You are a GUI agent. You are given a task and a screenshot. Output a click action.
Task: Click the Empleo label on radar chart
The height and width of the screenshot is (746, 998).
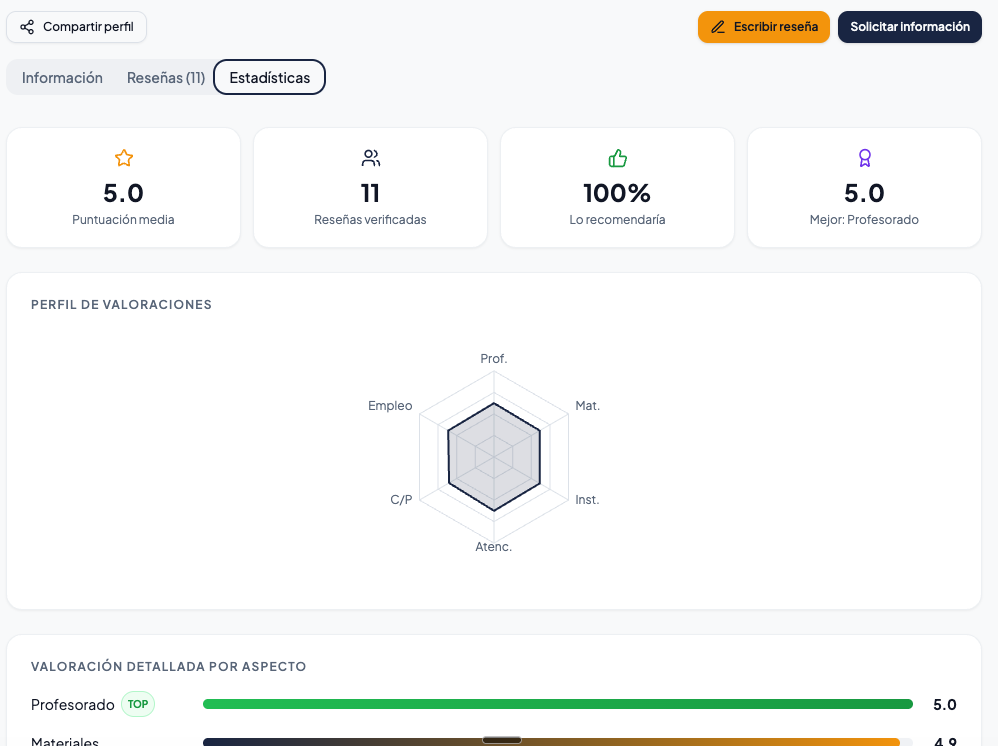(390, 405)
